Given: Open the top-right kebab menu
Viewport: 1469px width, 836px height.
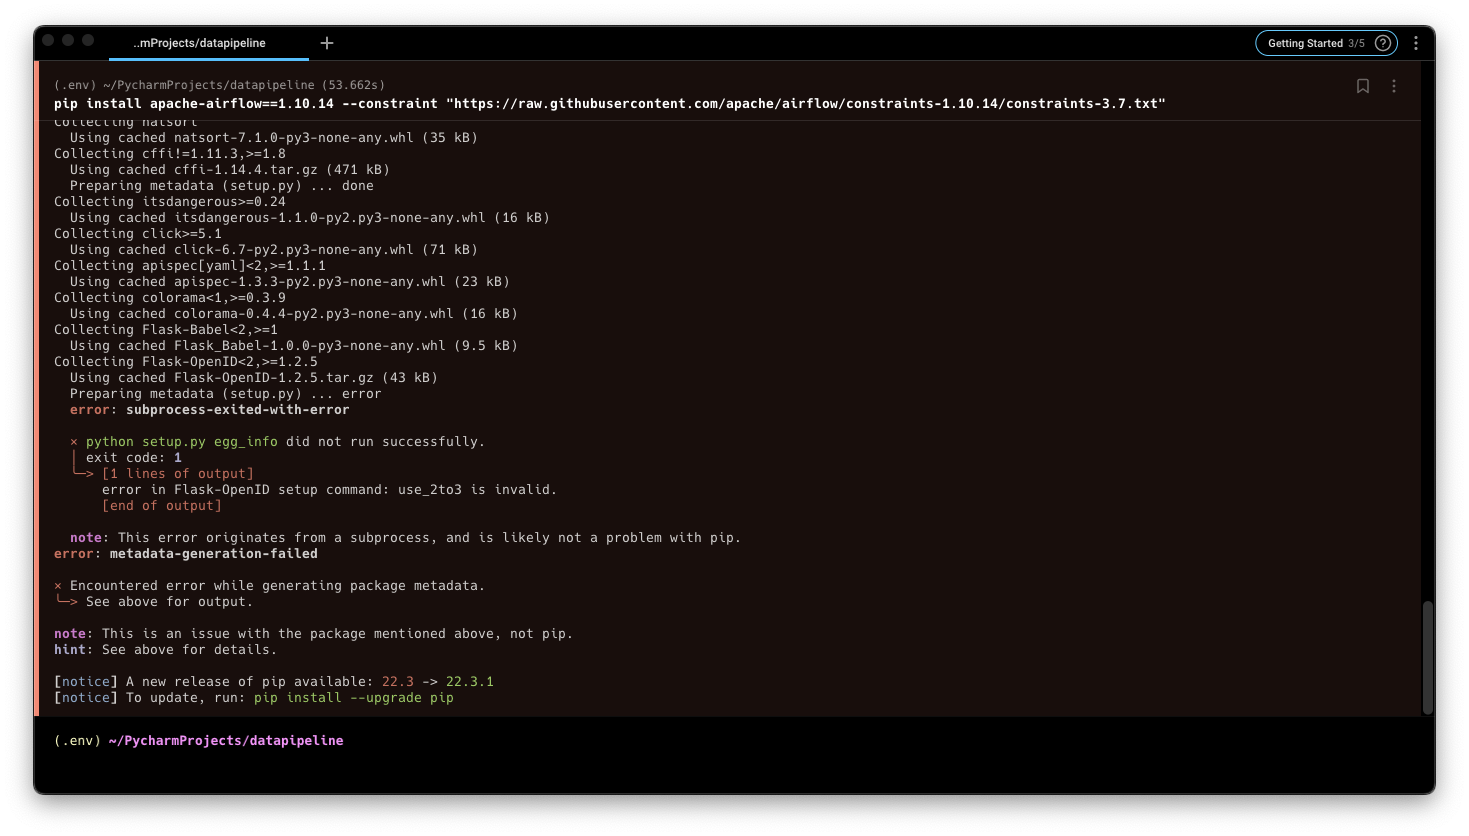Looking at the screenshot, I should click(1416, 43).
